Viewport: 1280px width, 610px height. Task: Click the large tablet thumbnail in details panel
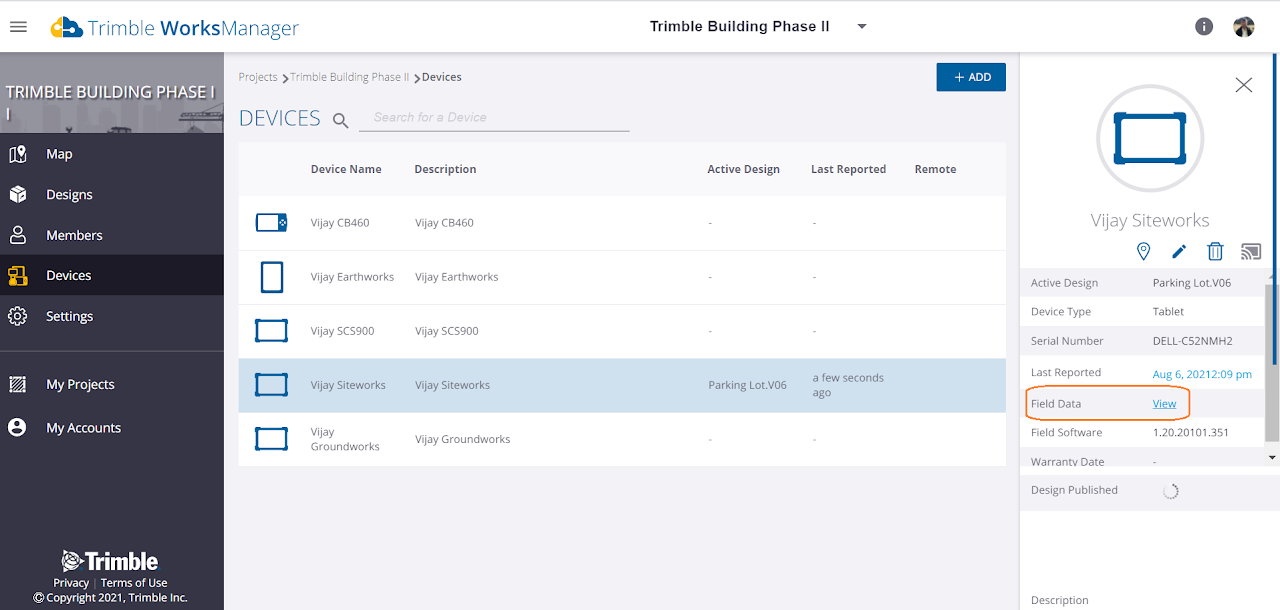[x=1150, y=138]
